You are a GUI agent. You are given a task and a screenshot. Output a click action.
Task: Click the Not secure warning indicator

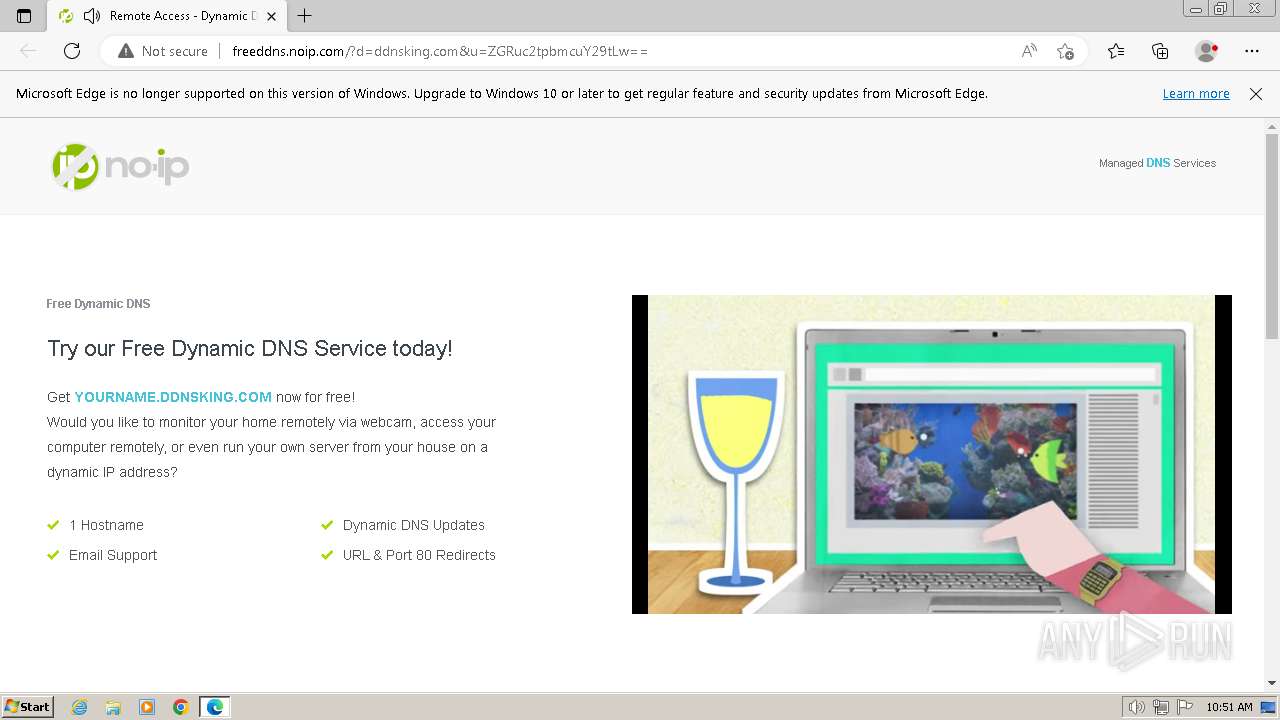pyautogui.click(x=162, y=51)
